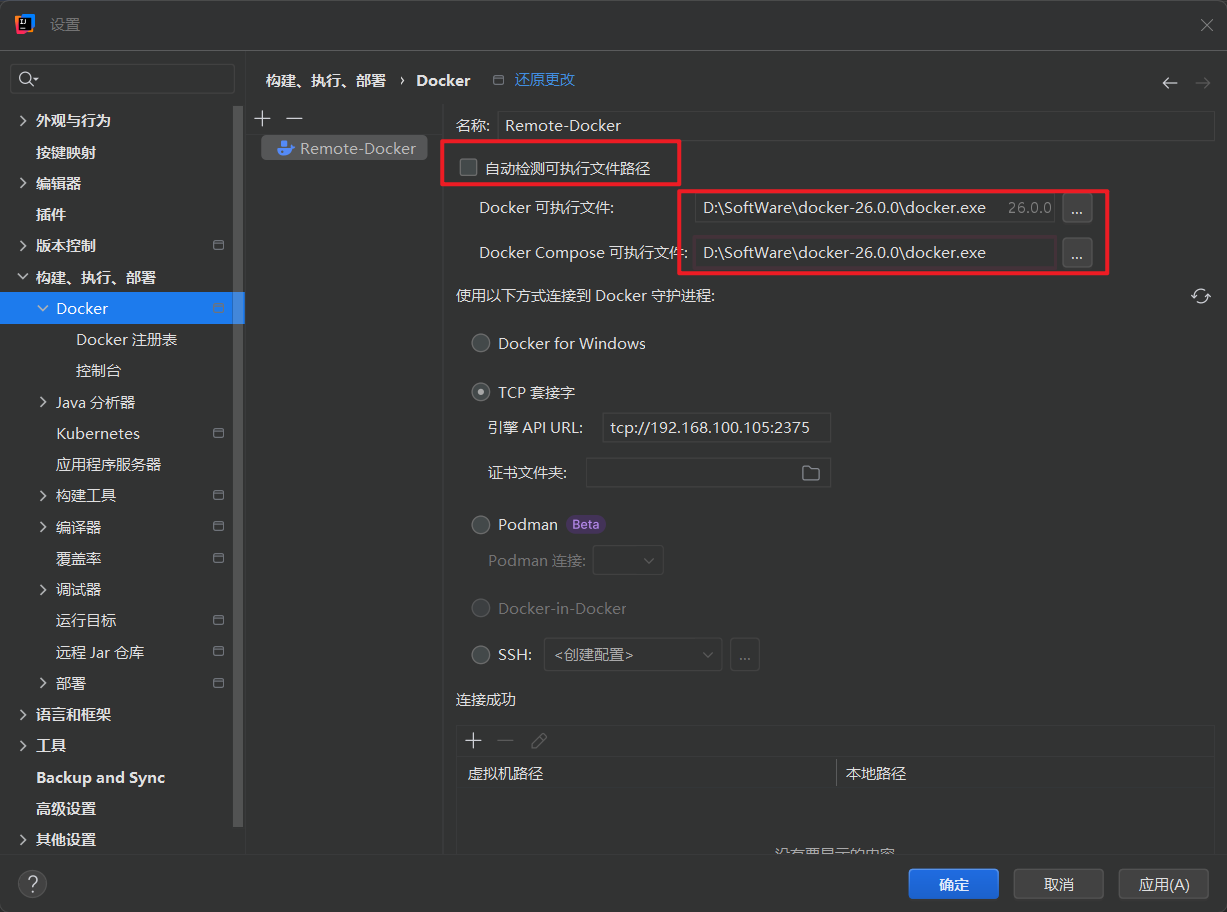Expand 其他设置 settings group
The width and height of the screenshot is (1227, 912).
click(23, 839)
